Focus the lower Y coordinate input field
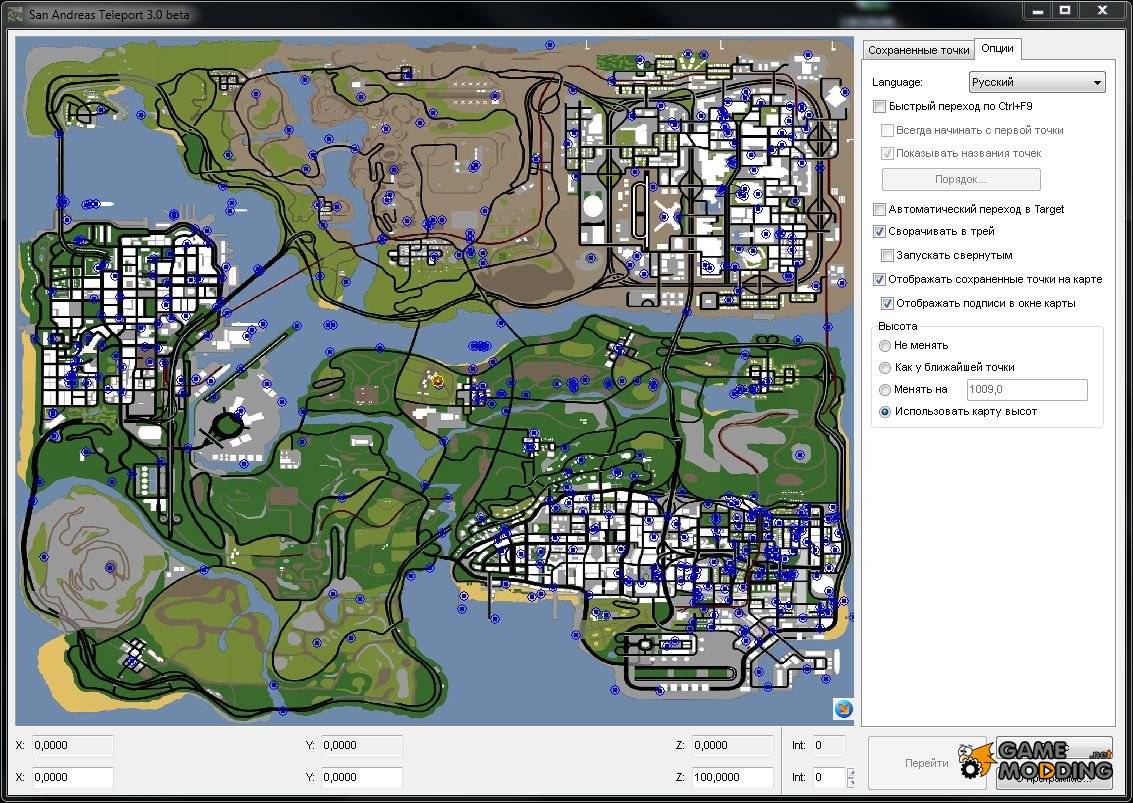 tap(361, 778)
